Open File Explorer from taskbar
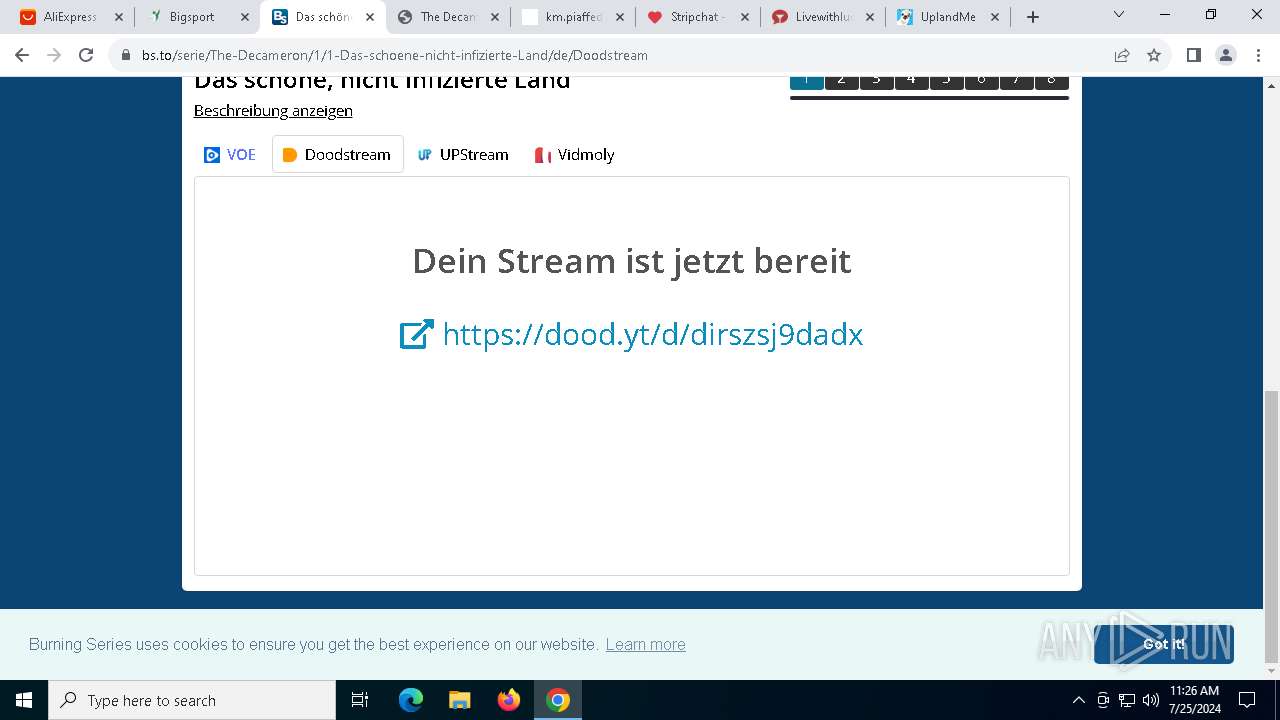 pos(459,700)
